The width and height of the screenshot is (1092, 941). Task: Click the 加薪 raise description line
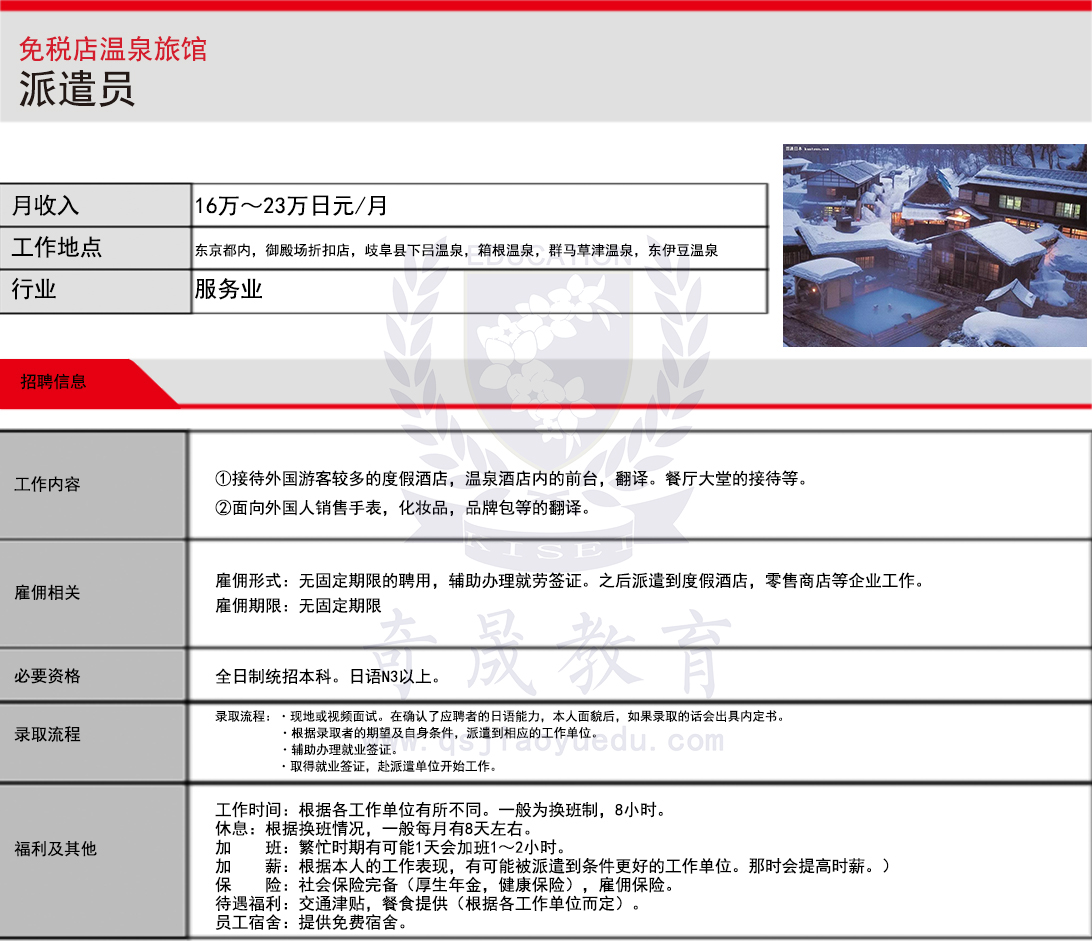(553, 866)
